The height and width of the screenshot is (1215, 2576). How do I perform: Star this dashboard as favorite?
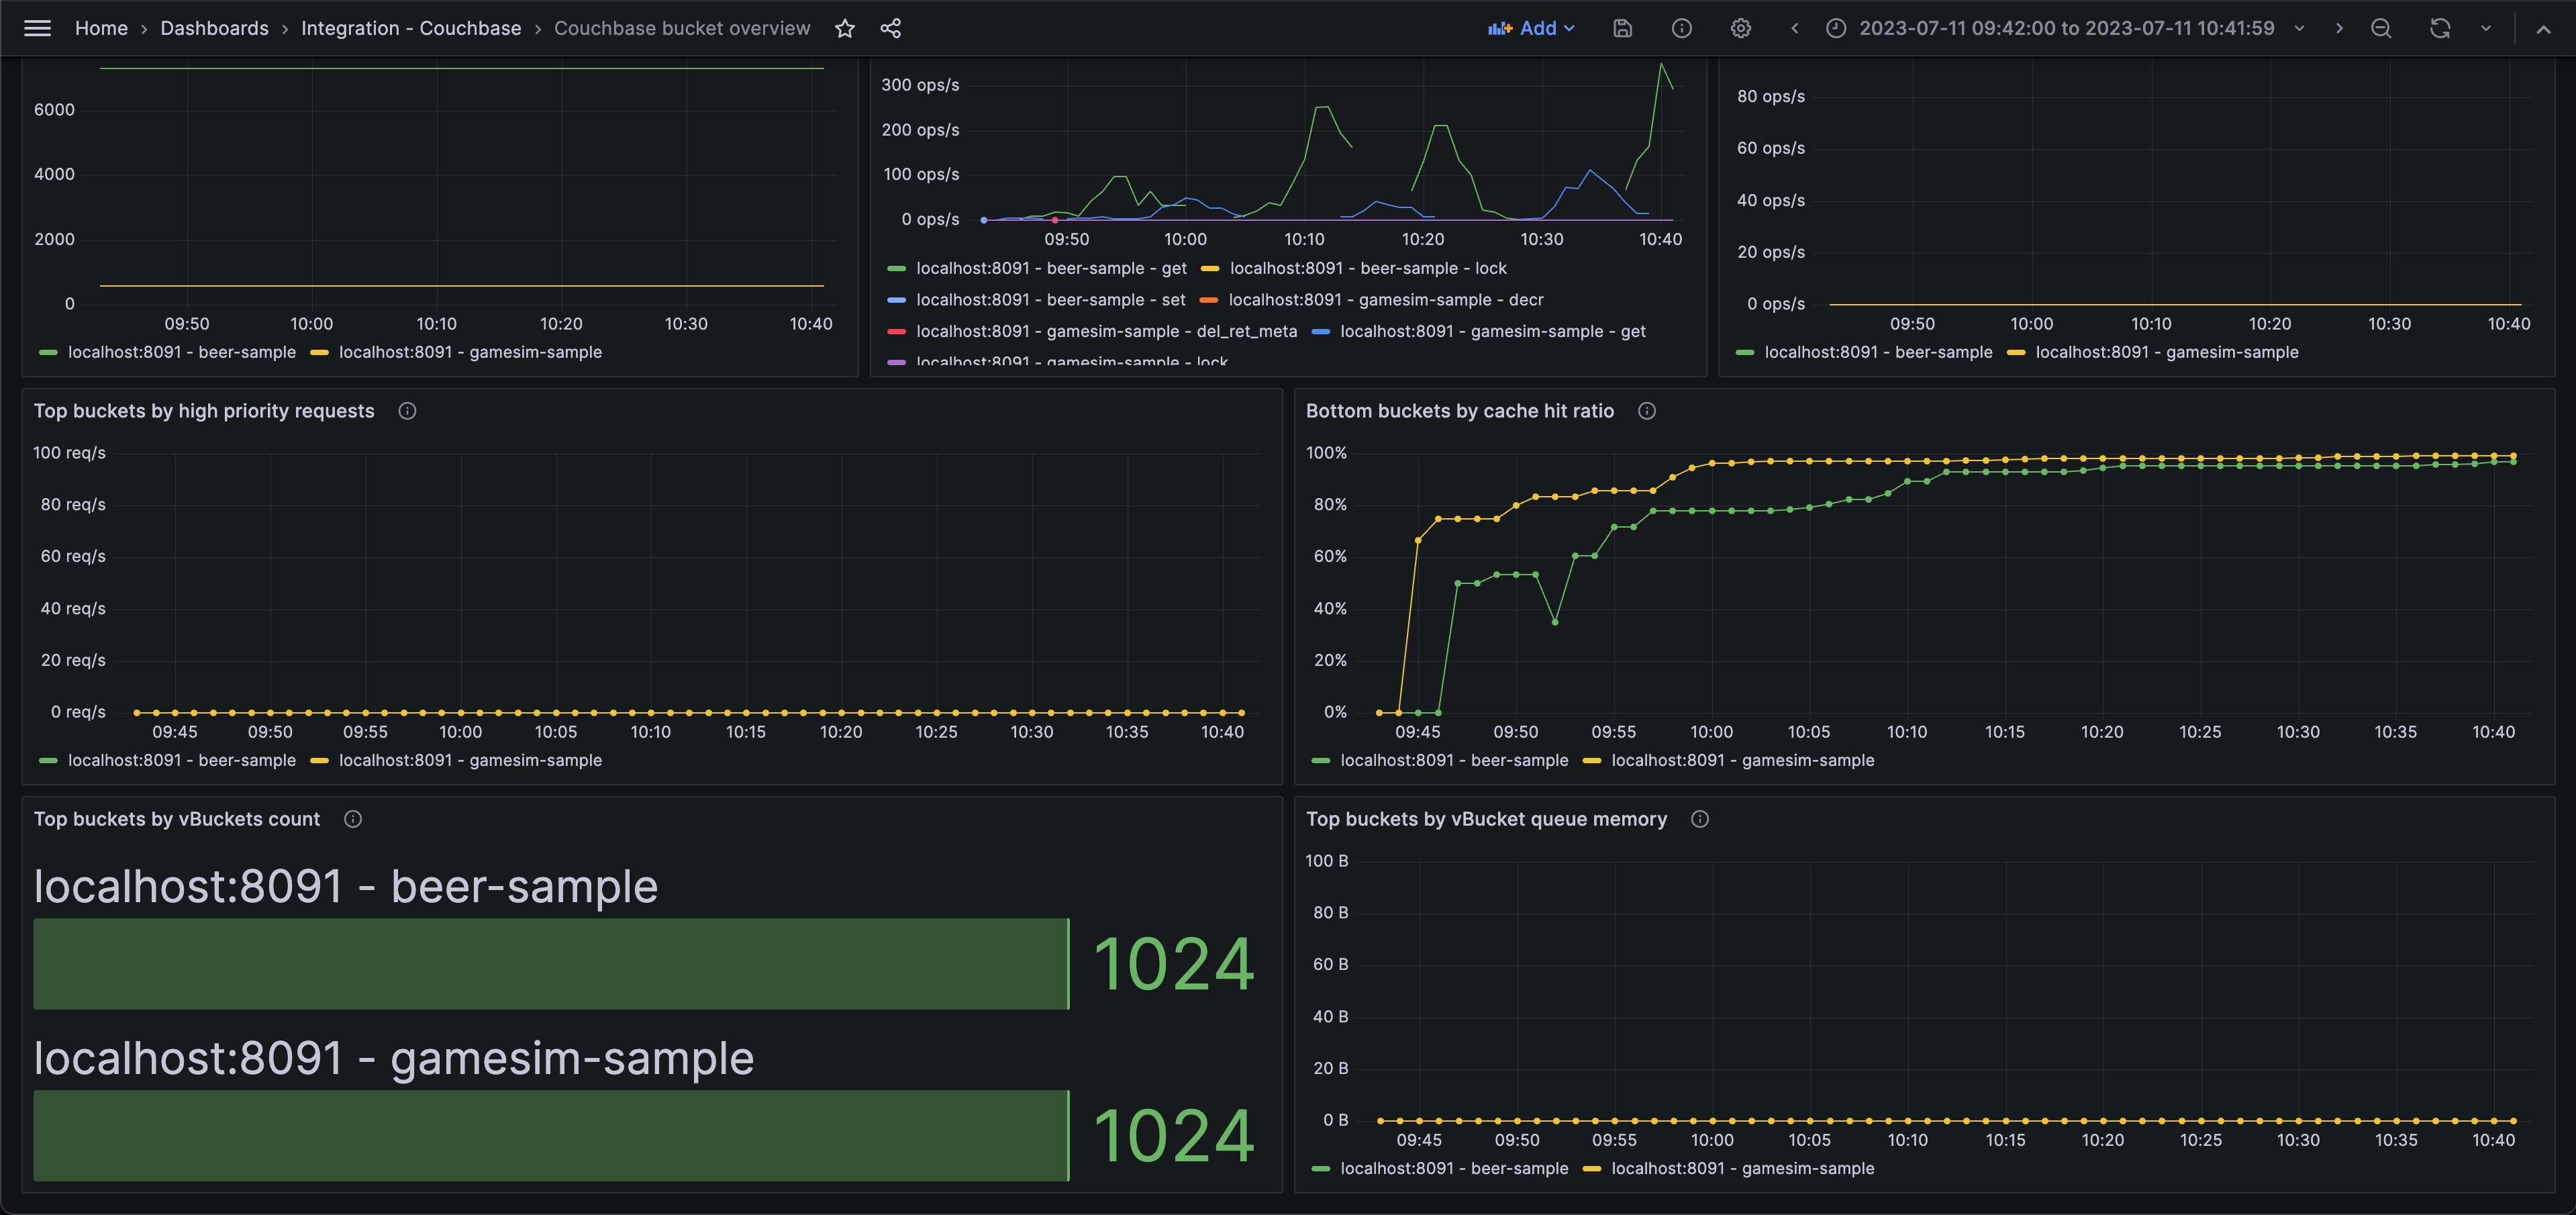[845, 28]
